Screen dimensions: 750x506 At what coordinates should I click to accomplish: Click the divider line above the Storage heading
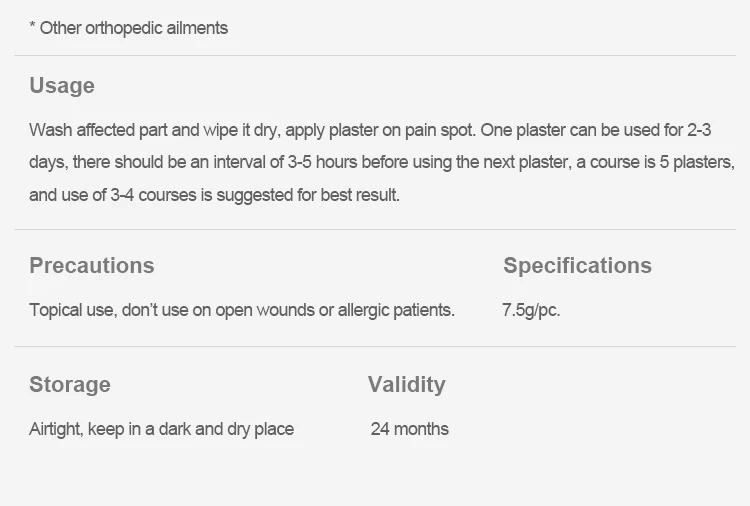tap(375, 347)
